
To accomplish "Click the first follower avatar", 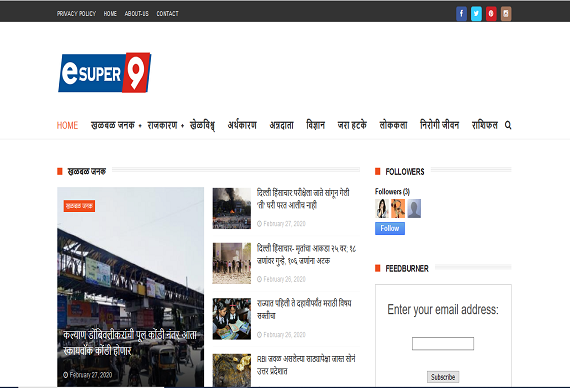I will tap(382, 208).
